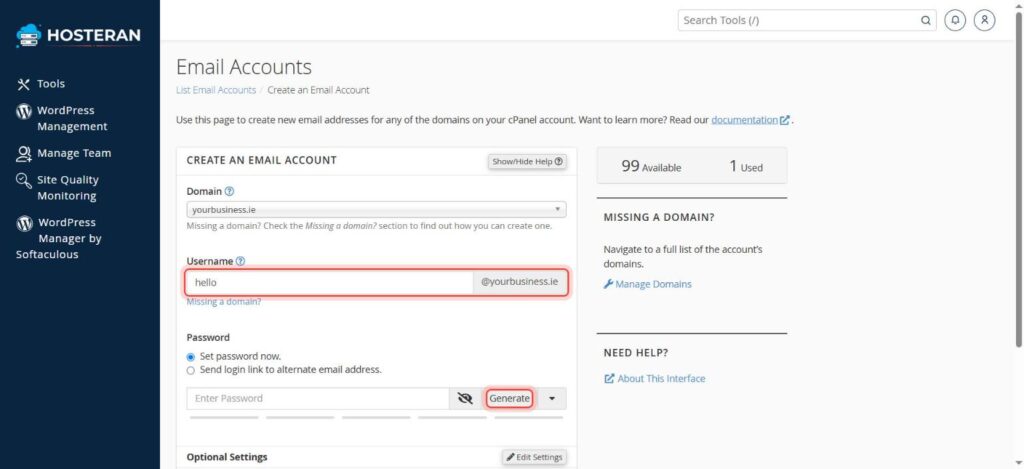Click the Domain help question icon
1024x469 pixels.
229,192
